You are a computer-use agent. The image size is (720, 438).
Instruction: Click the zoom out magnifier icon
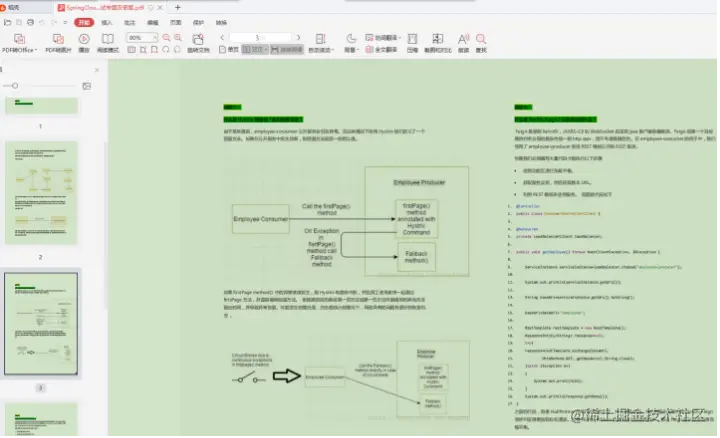click(166, 38)
